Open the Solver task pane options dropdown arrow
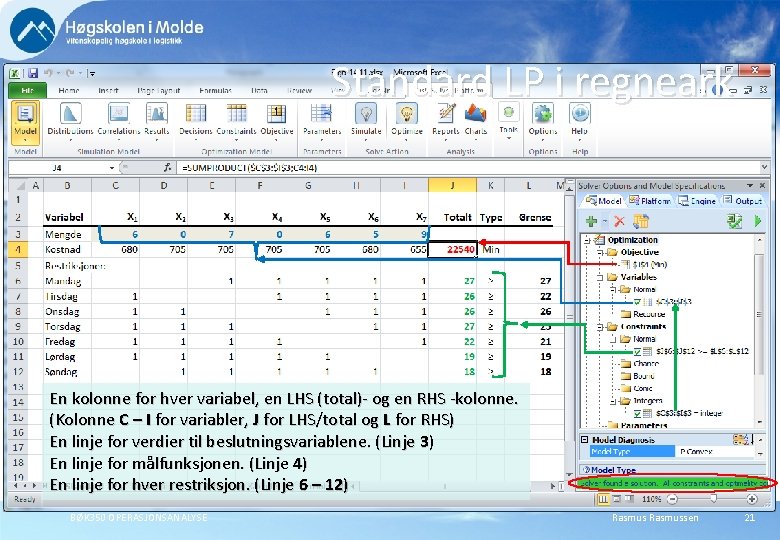The image size is (780, 540). pos(750,185)
